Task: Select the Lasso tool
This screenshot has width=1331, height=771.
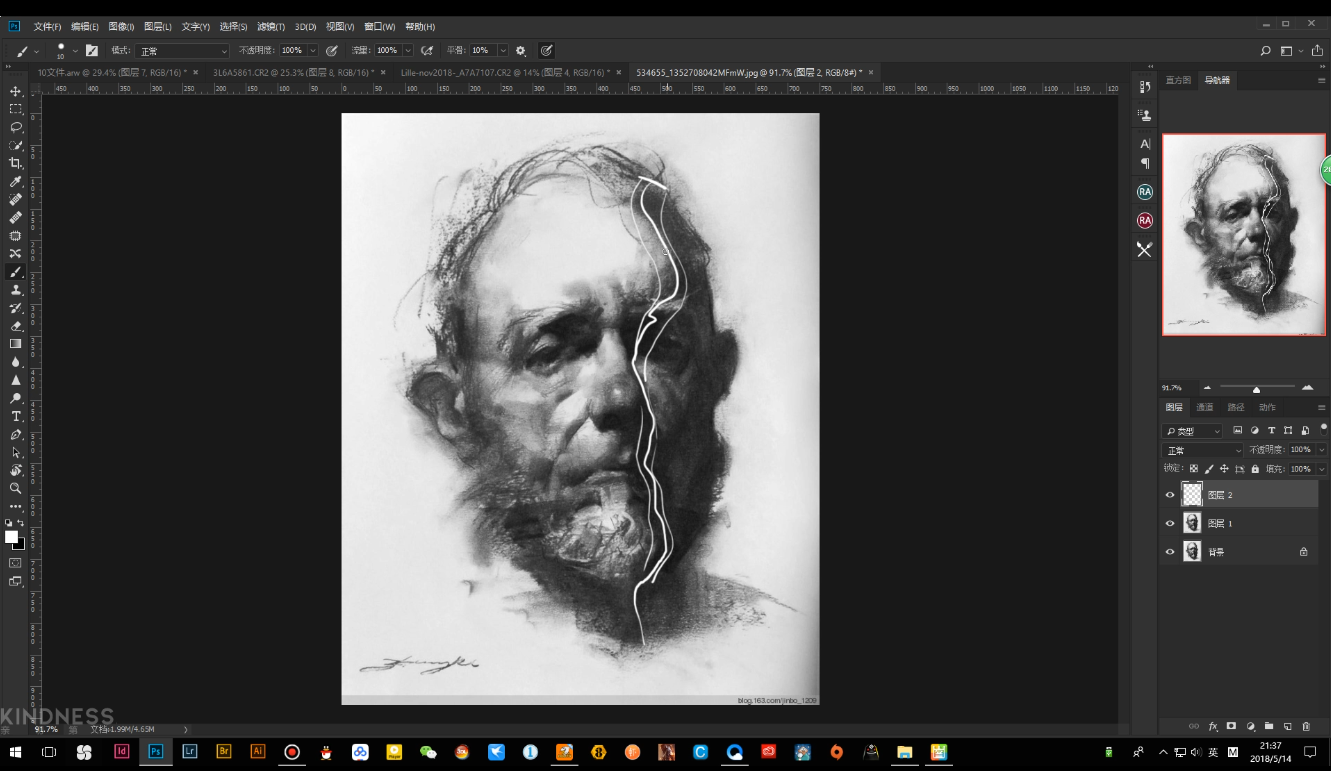Action: pos(15,127)
